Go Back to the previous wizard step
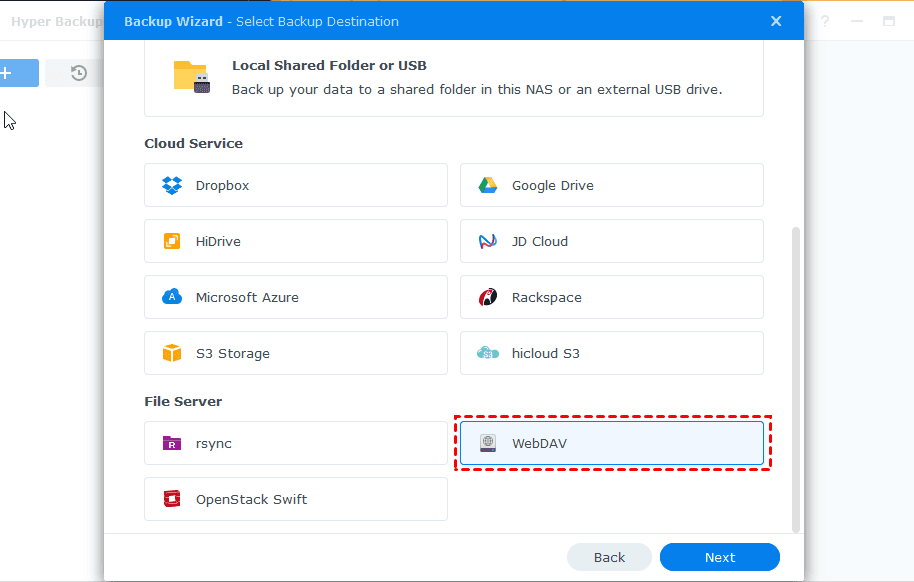914x582 pixels. tap(609, 557)
